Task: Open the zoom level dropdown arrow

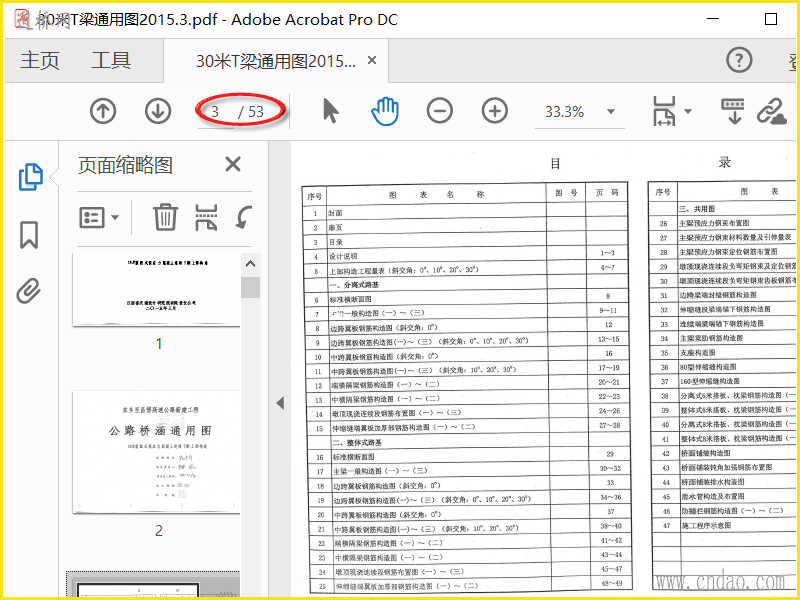Action: click(611, 112)
